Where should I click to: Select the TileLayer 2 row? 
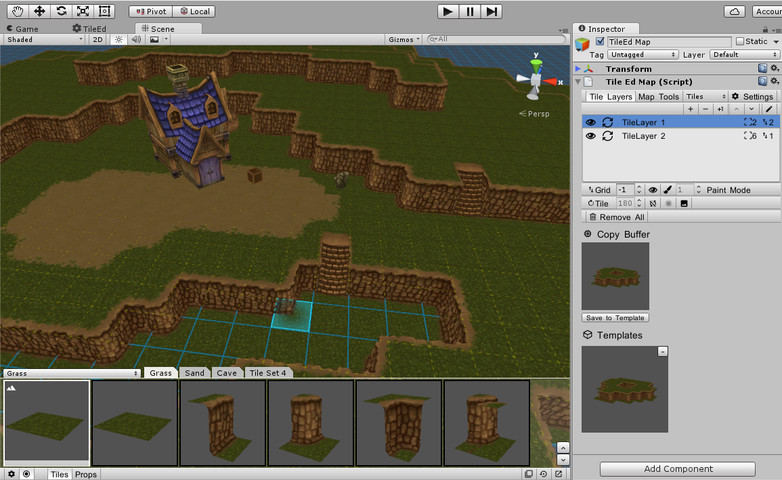(680, 136)
